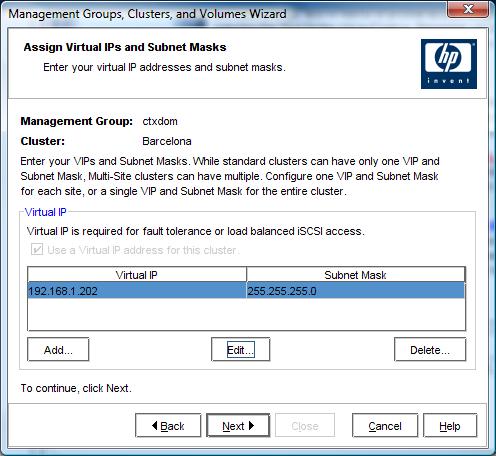496x456 pixels.
Task: Click the left arrow on the Back button
Action: point(154,425)
